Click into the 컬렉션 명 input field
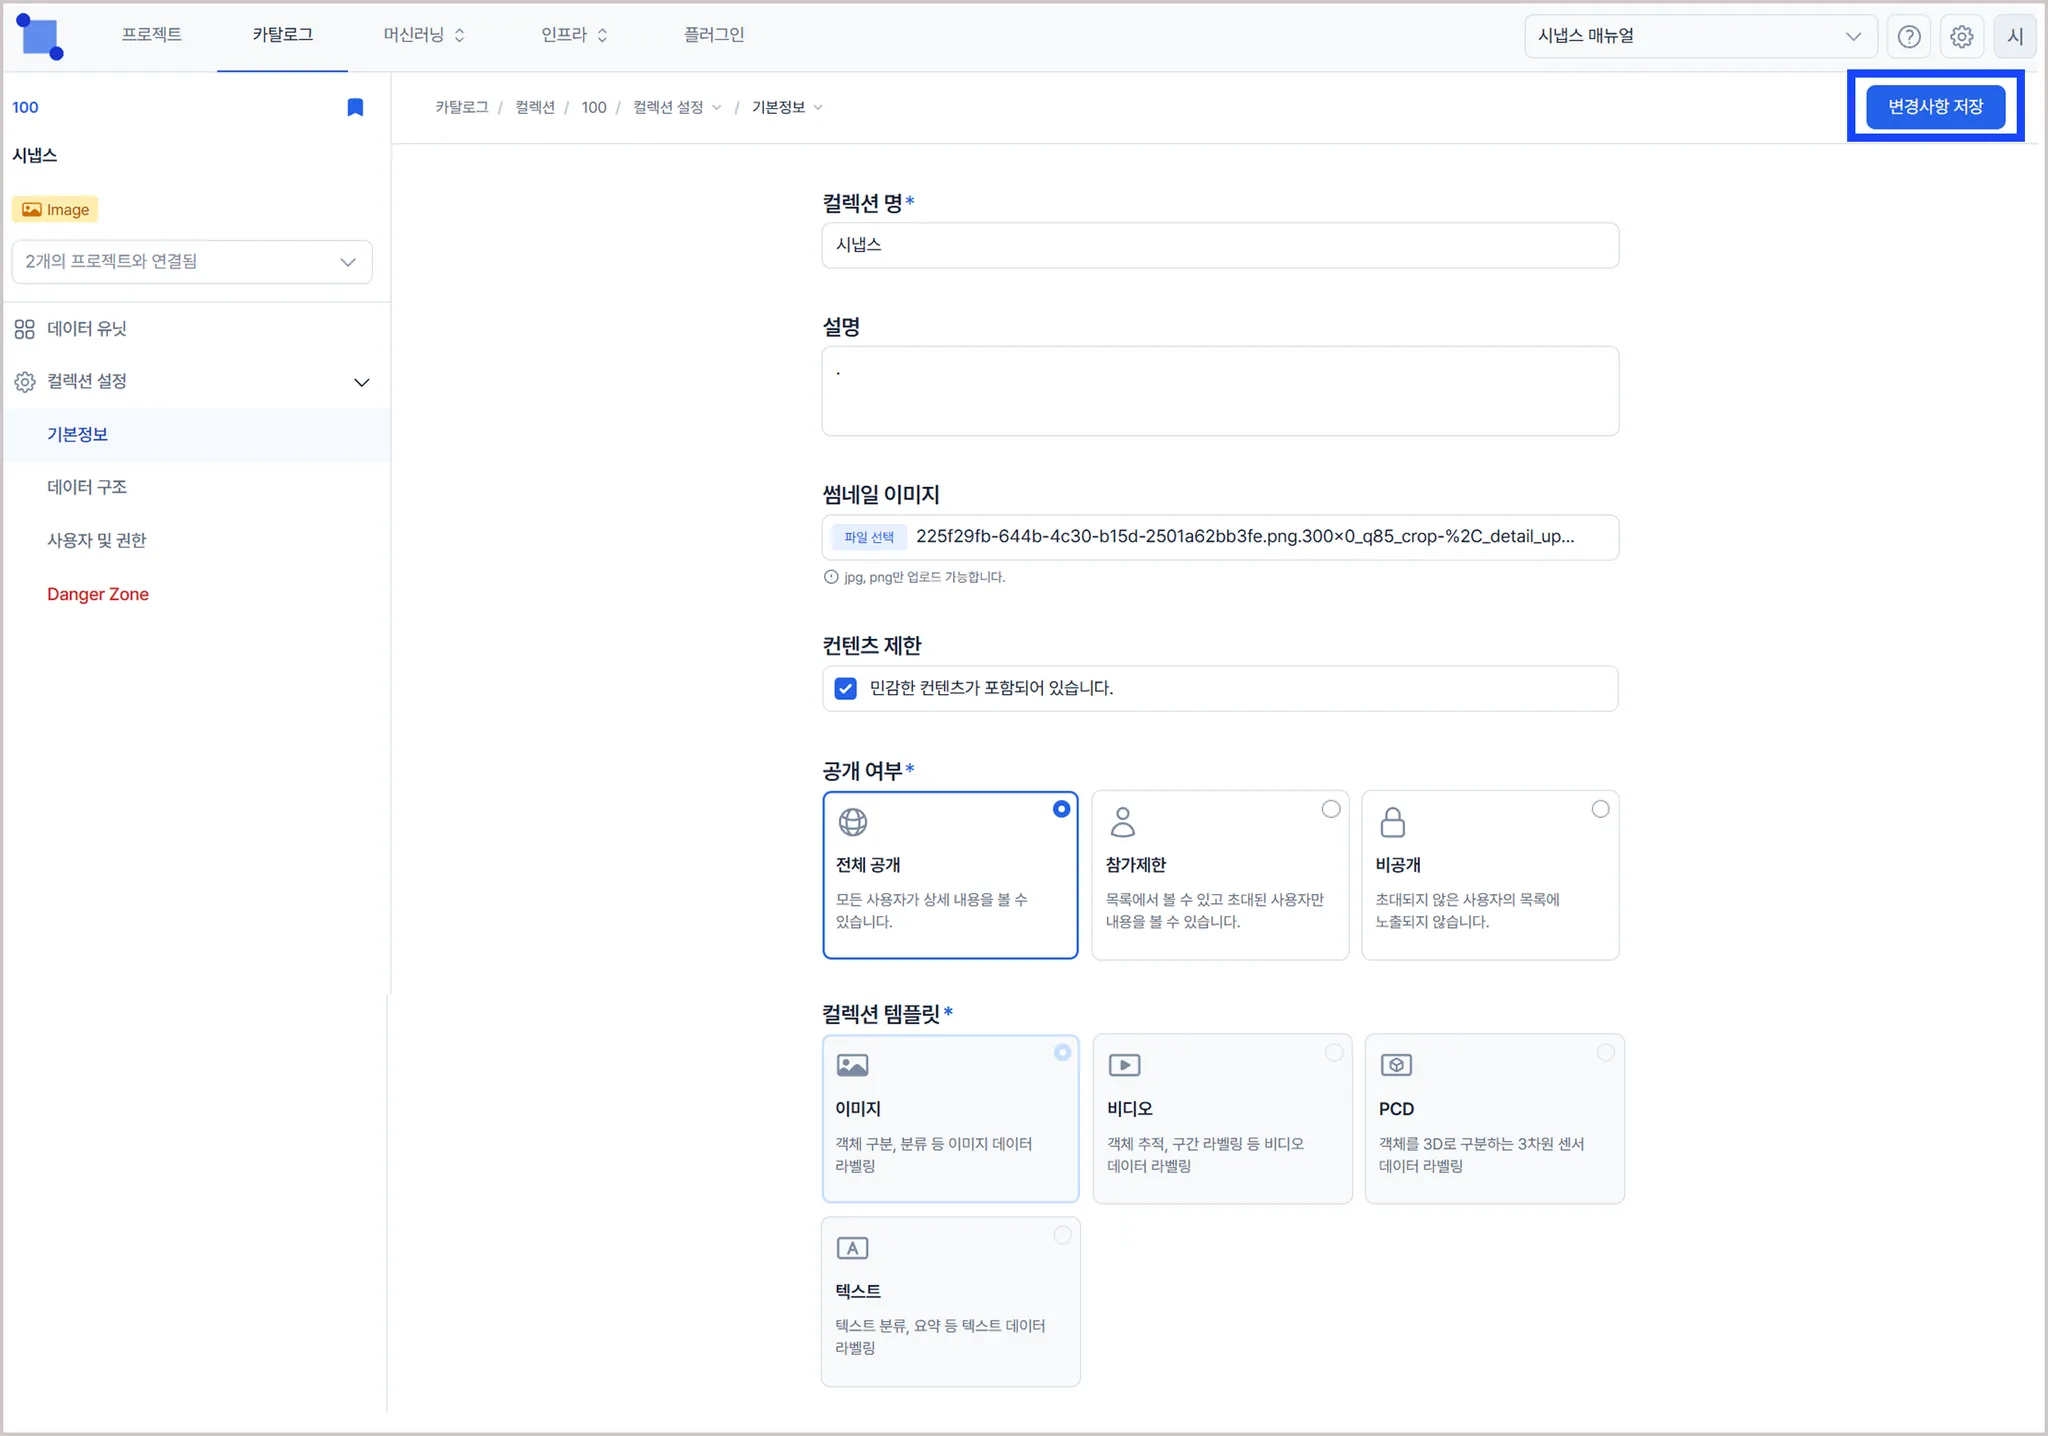Screen dimensions: 2048x1436 [1219, 245]
